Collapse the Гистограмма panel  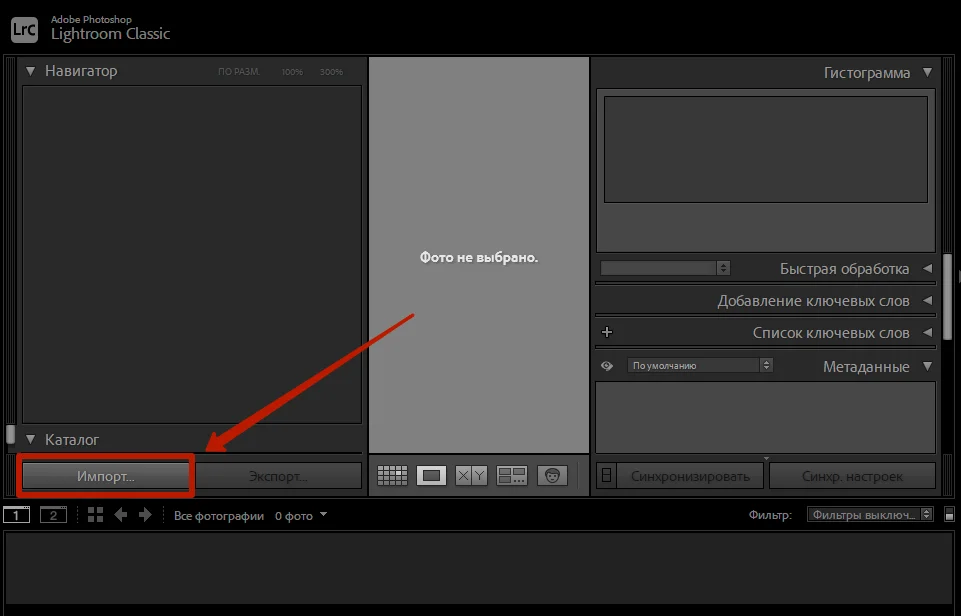927,72
